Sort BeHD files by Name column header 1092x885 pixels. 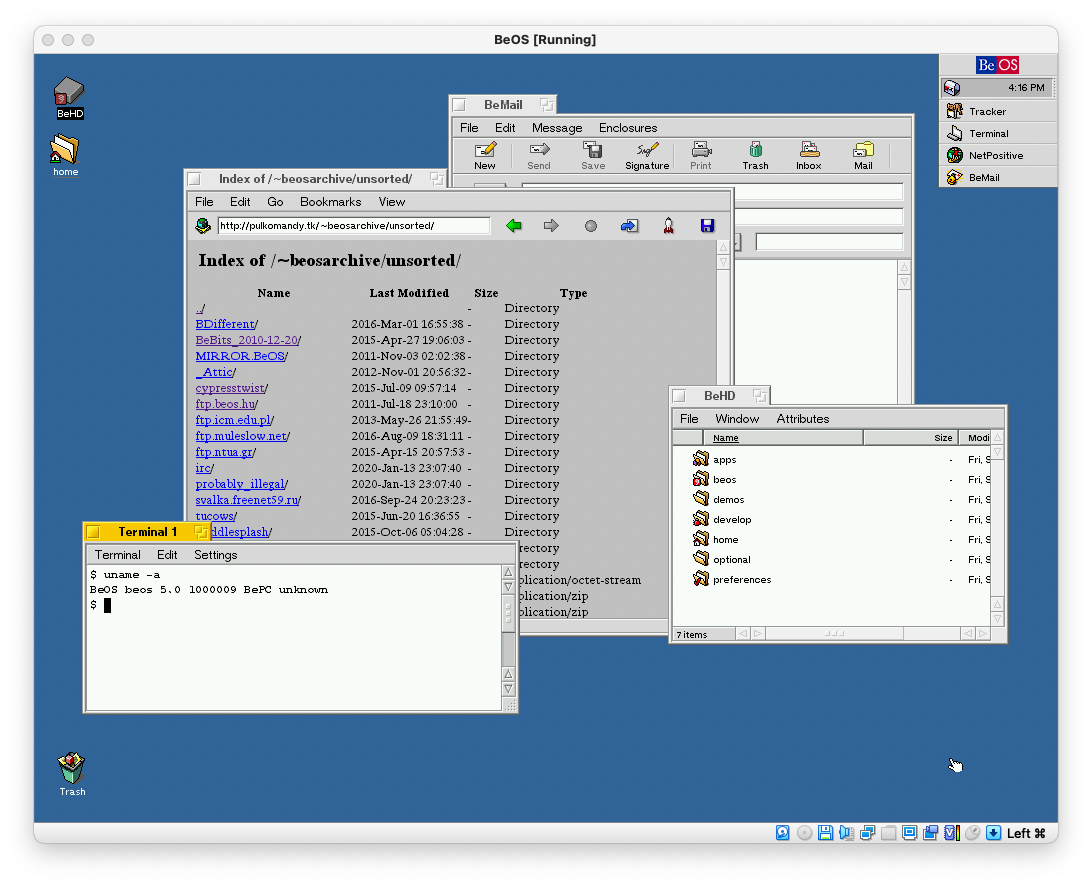click(783, 438)
